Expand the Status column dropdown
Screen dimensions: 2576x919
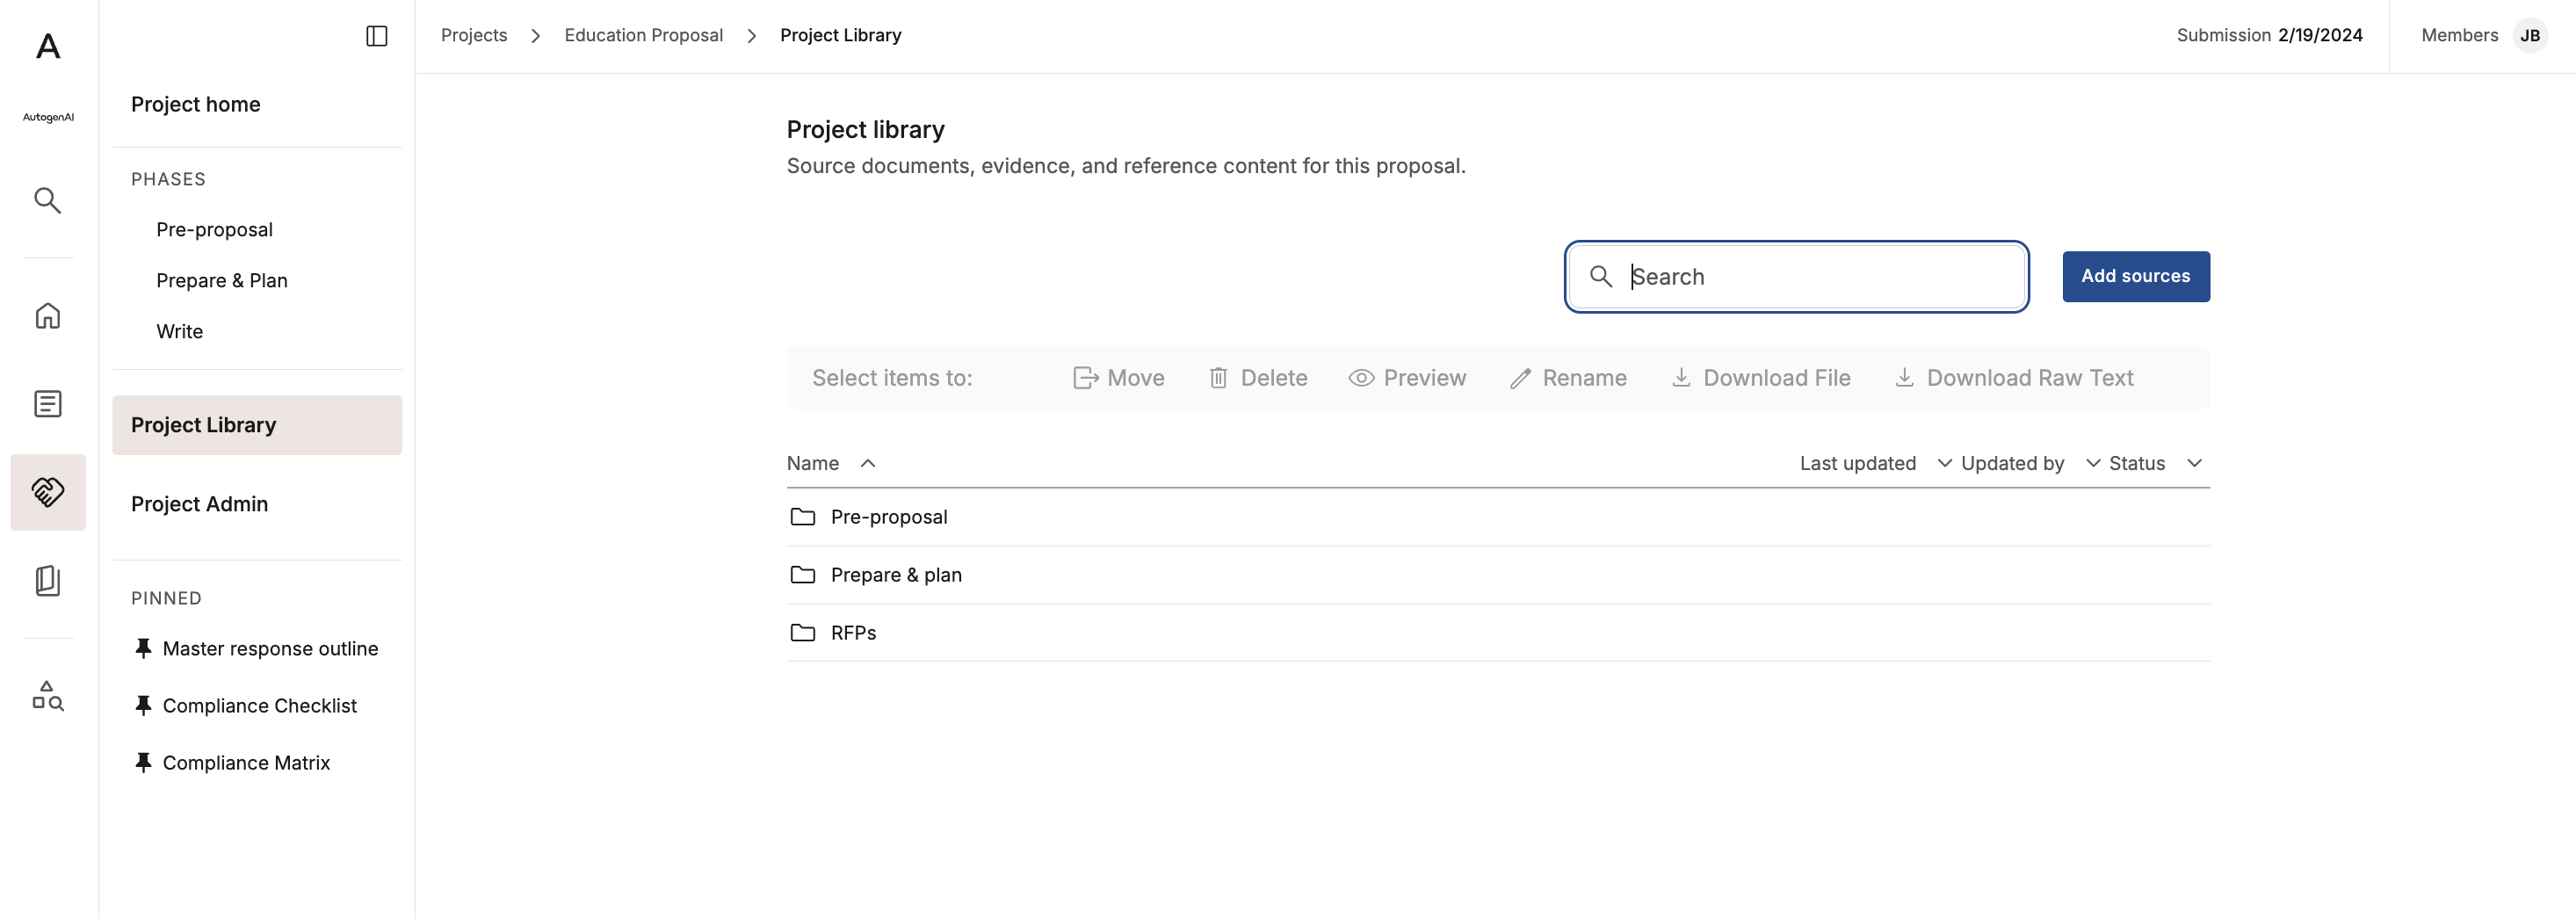(2194, 463)
